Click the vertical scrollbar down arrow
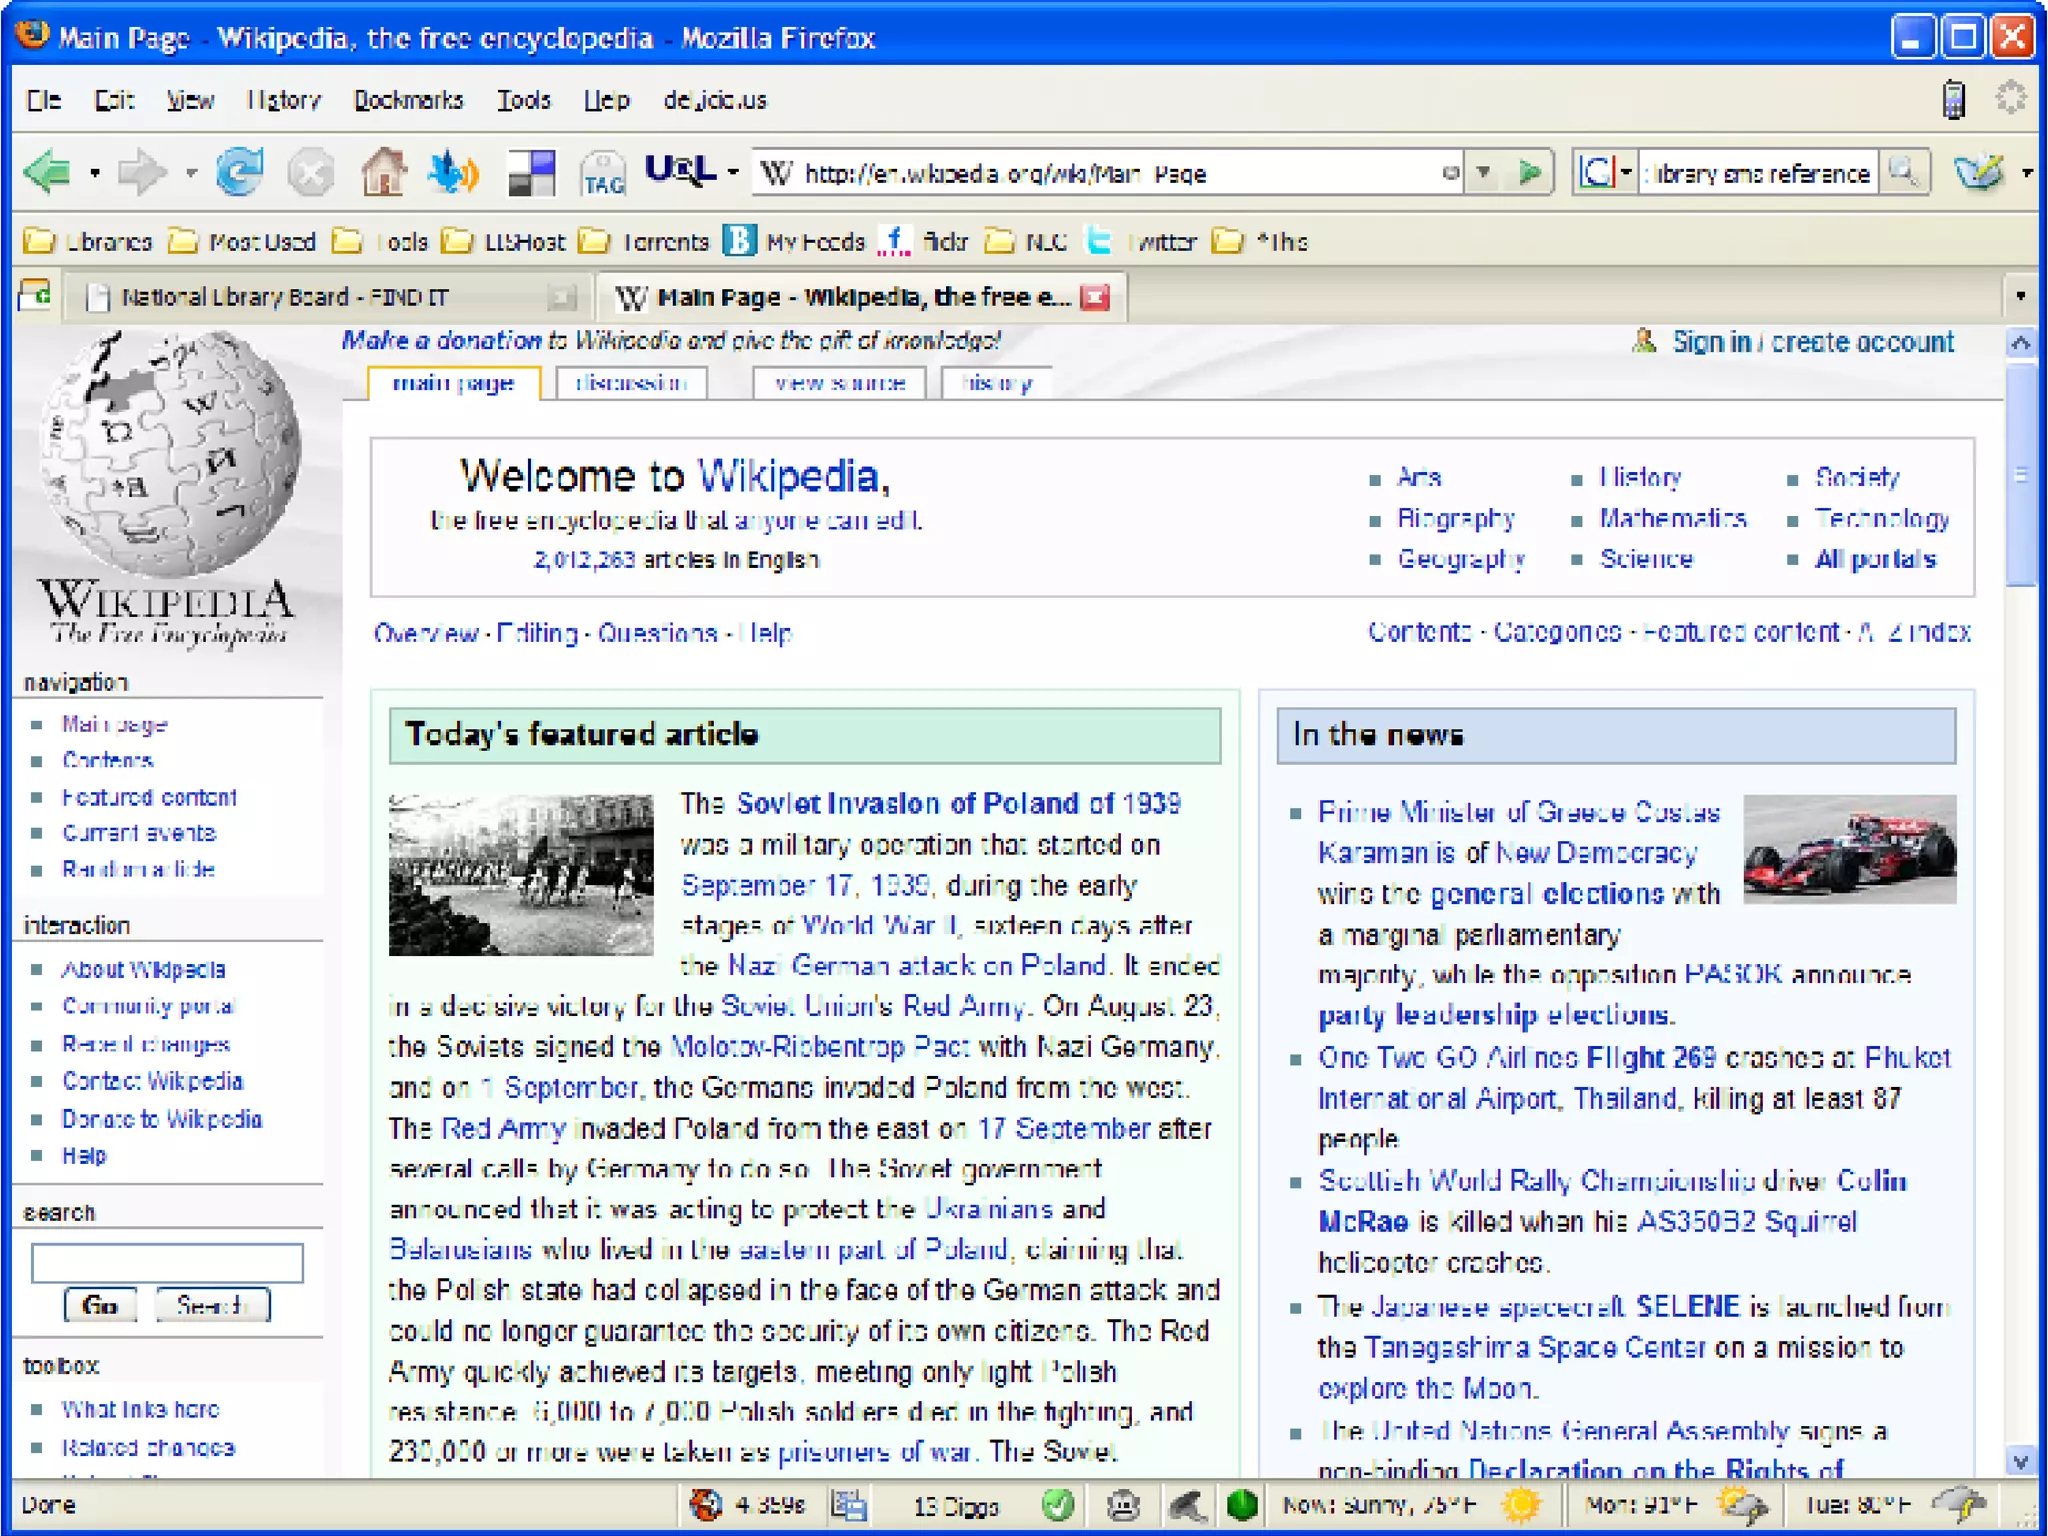 (x=2020, y=1461)
